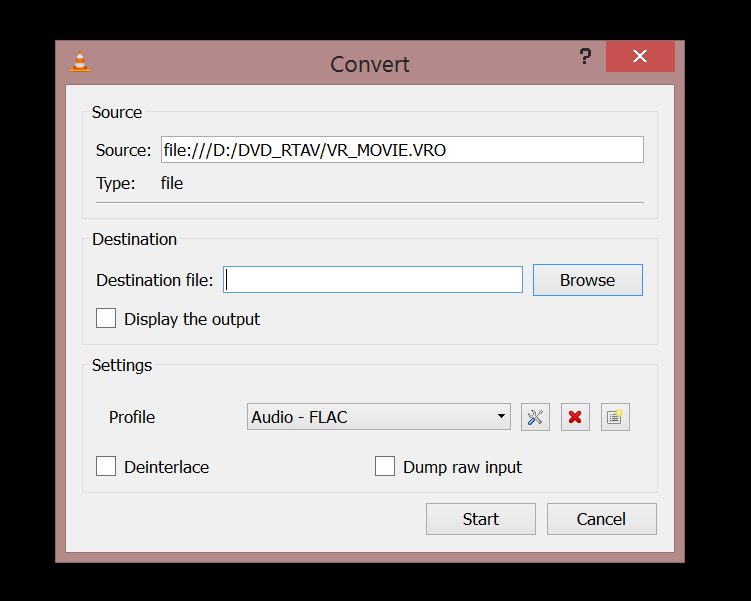Toggle the Deinterlace checkbox
This screenshot has width=751, height=601.
[106, 467]
